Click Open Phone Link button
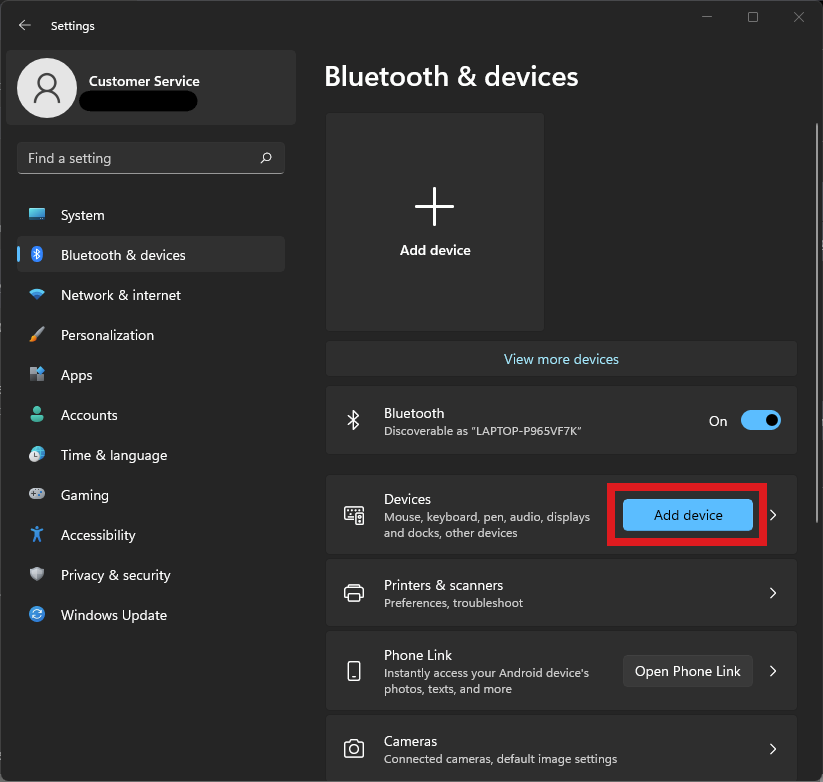 [x=688, y=671]
